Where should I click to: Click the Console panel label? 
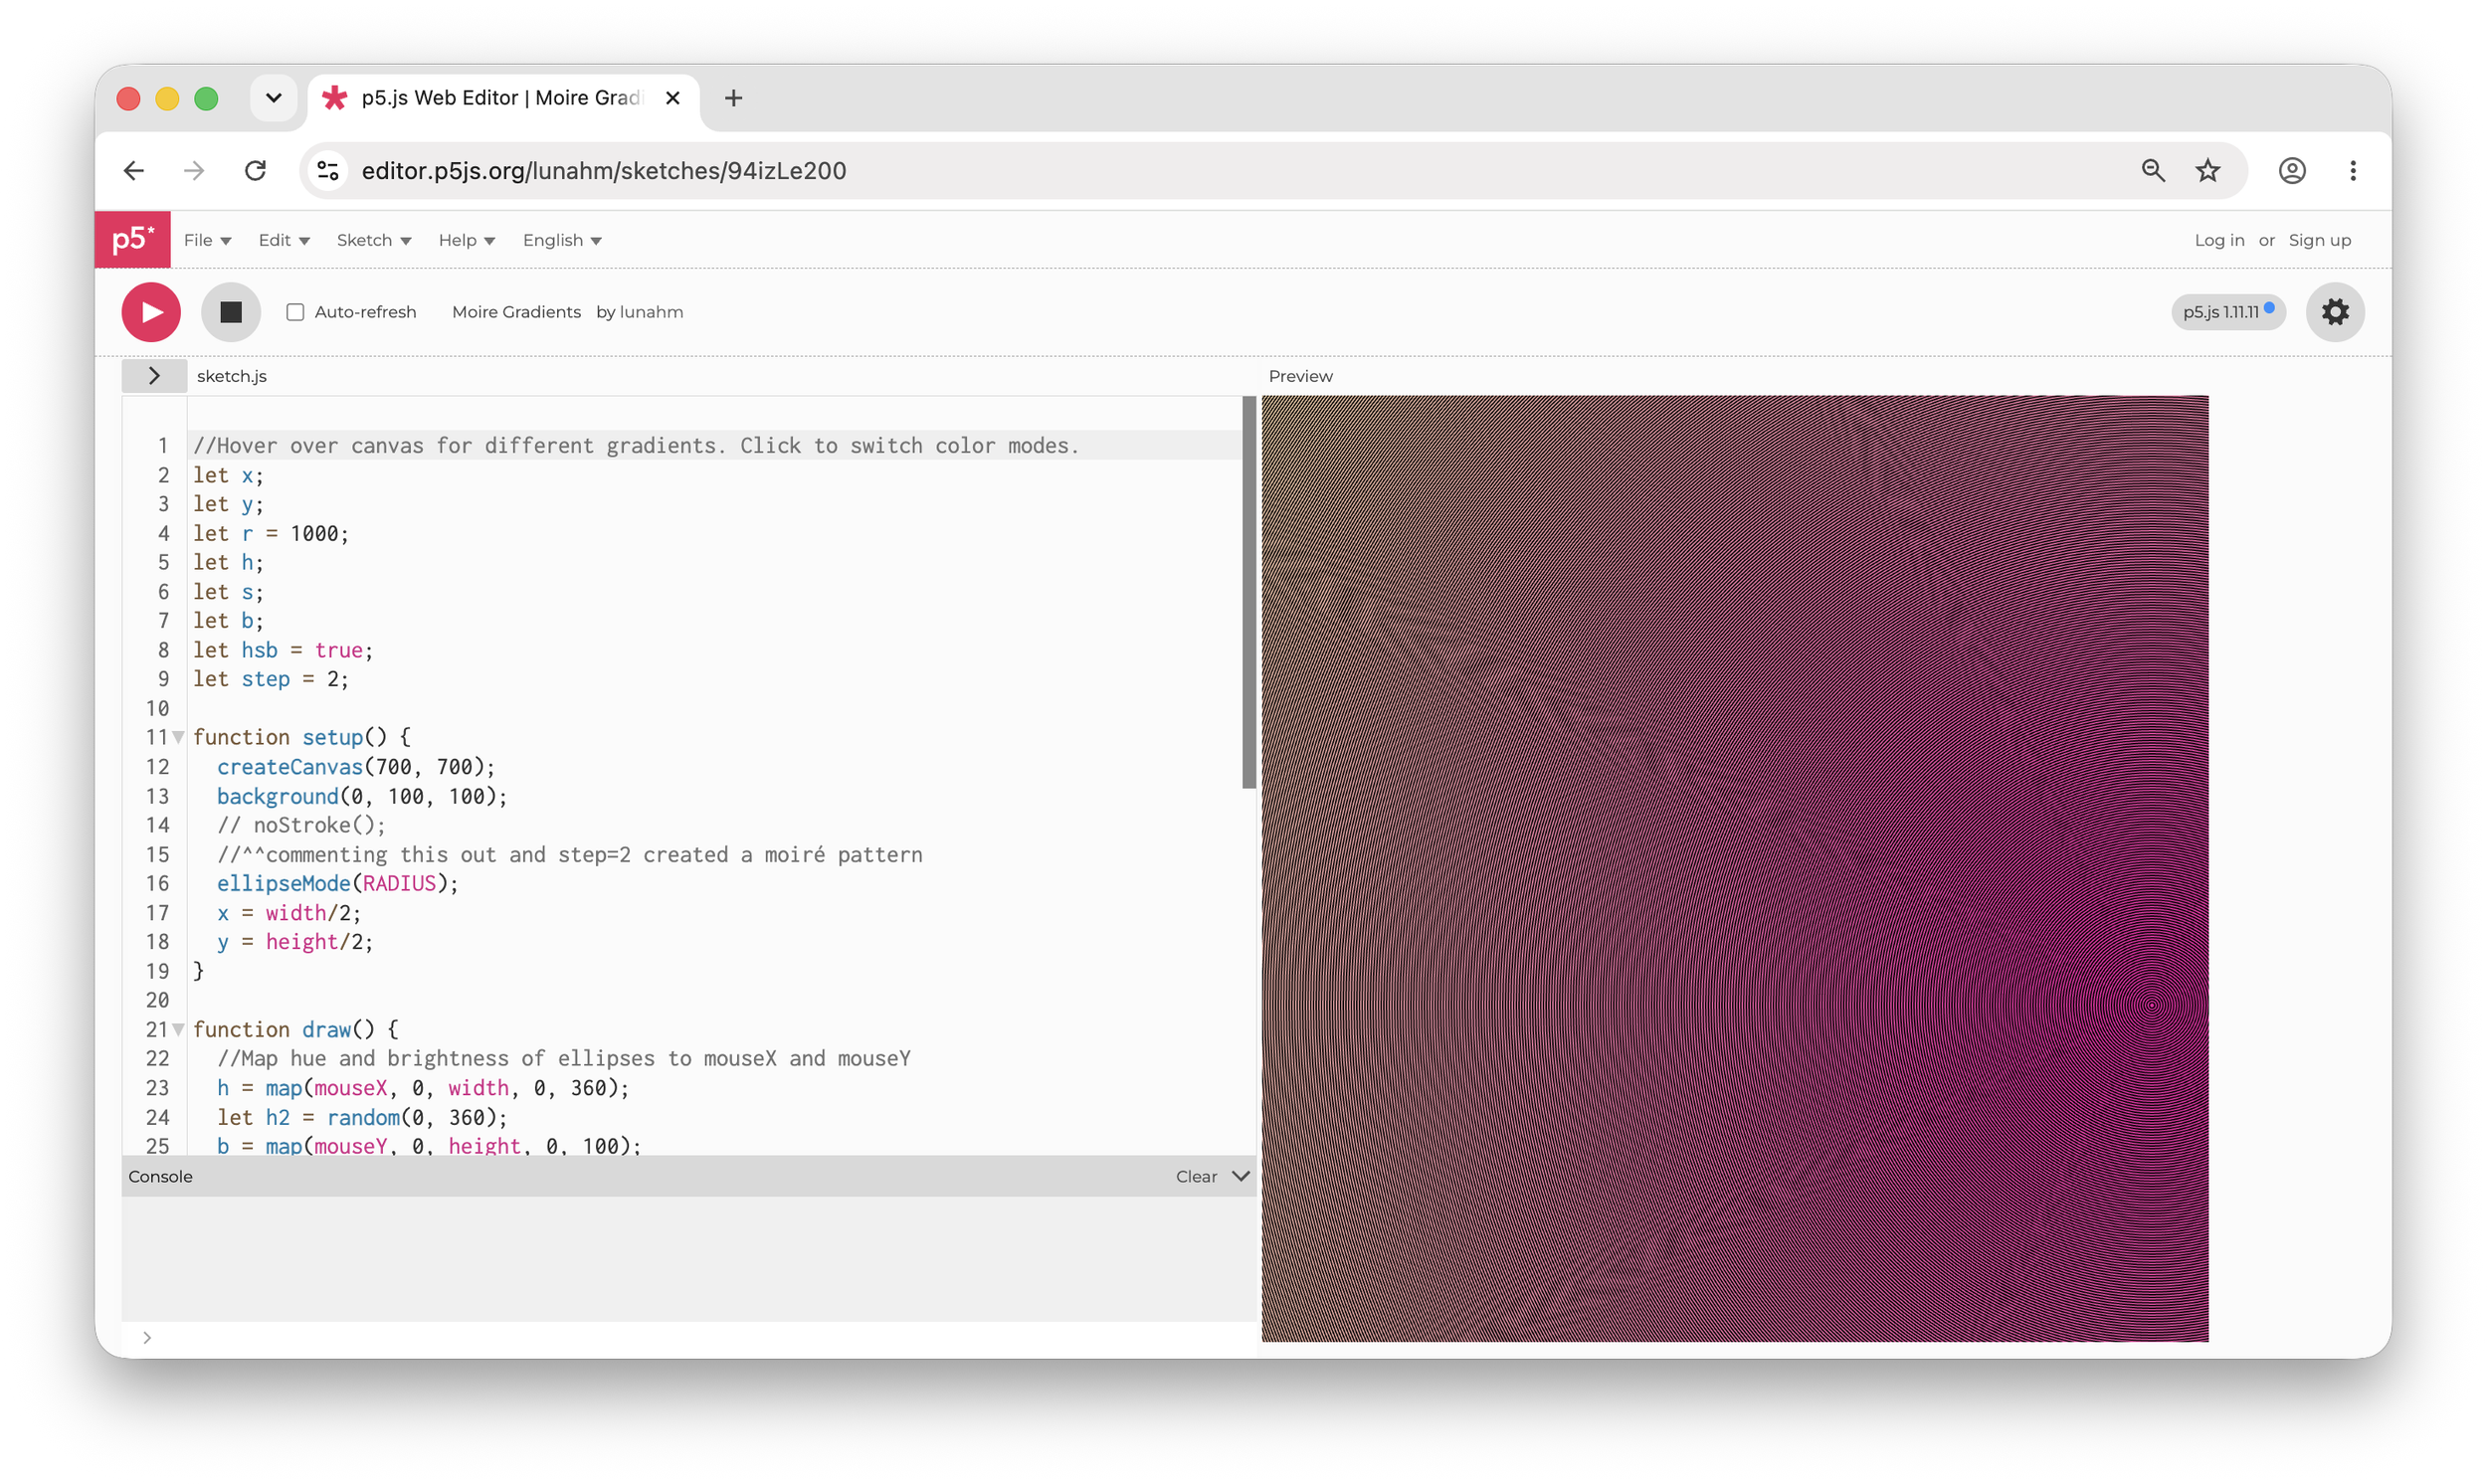click(160, 1177)
